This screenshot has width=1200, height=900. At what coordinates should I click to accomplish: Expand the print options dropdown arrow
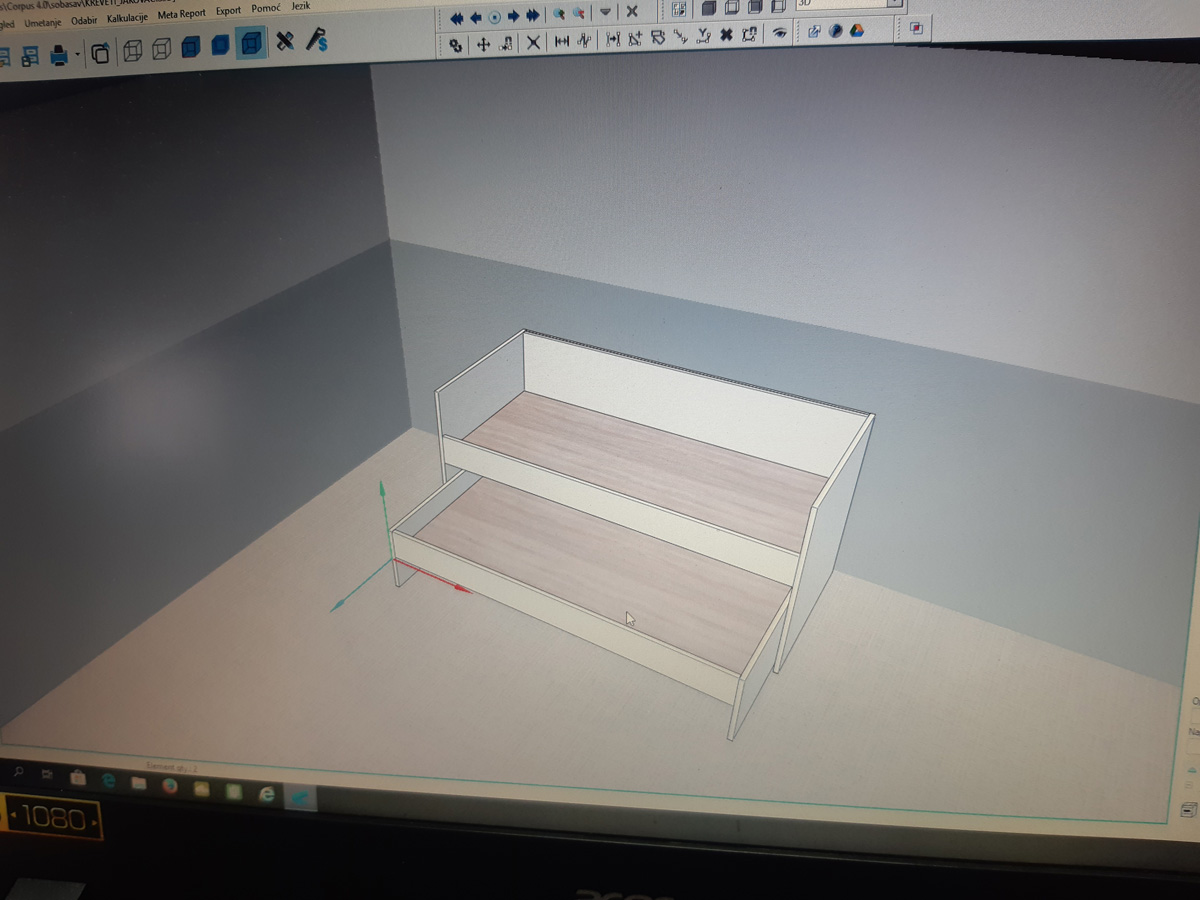tap(77, 54)
